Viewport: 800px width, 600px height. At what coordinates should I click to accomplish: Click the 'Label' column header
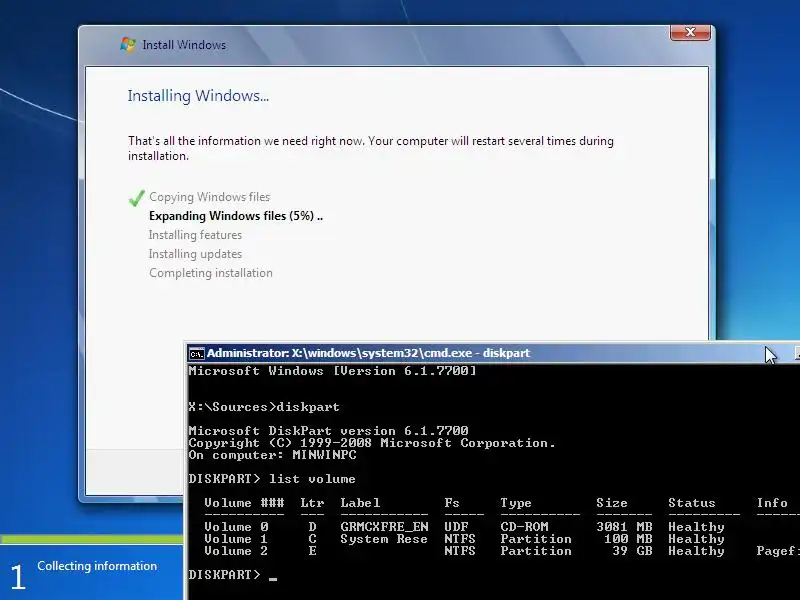click(x=360, y=503)
